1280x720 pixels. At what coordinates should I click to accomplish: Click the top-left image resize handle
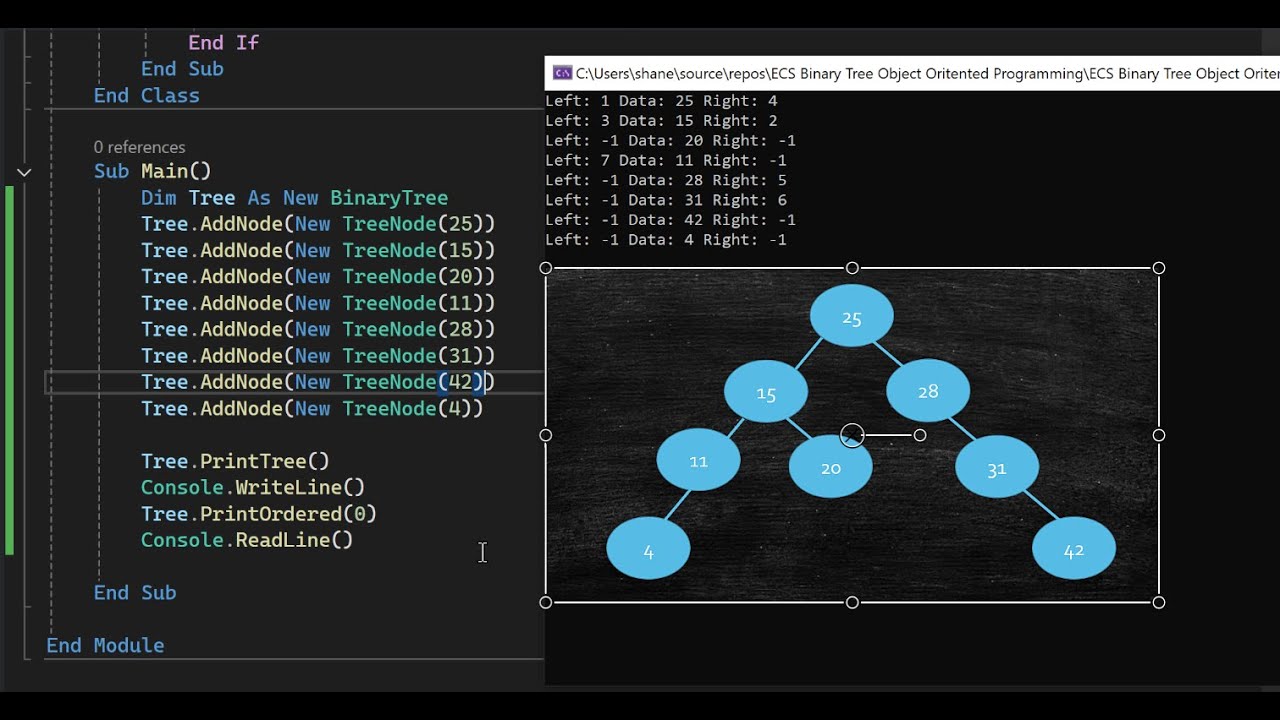(x=546, y=268)
